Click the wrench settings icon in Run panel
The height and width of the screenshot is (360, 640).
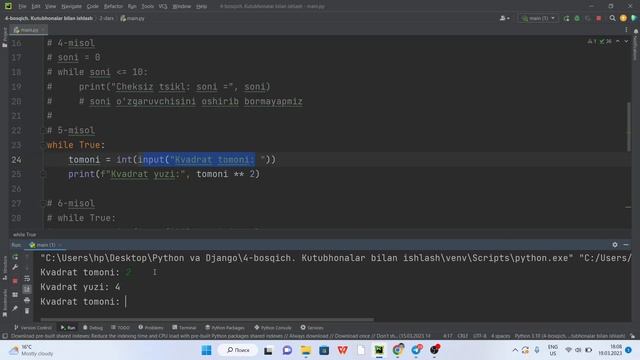click(15, 268)
